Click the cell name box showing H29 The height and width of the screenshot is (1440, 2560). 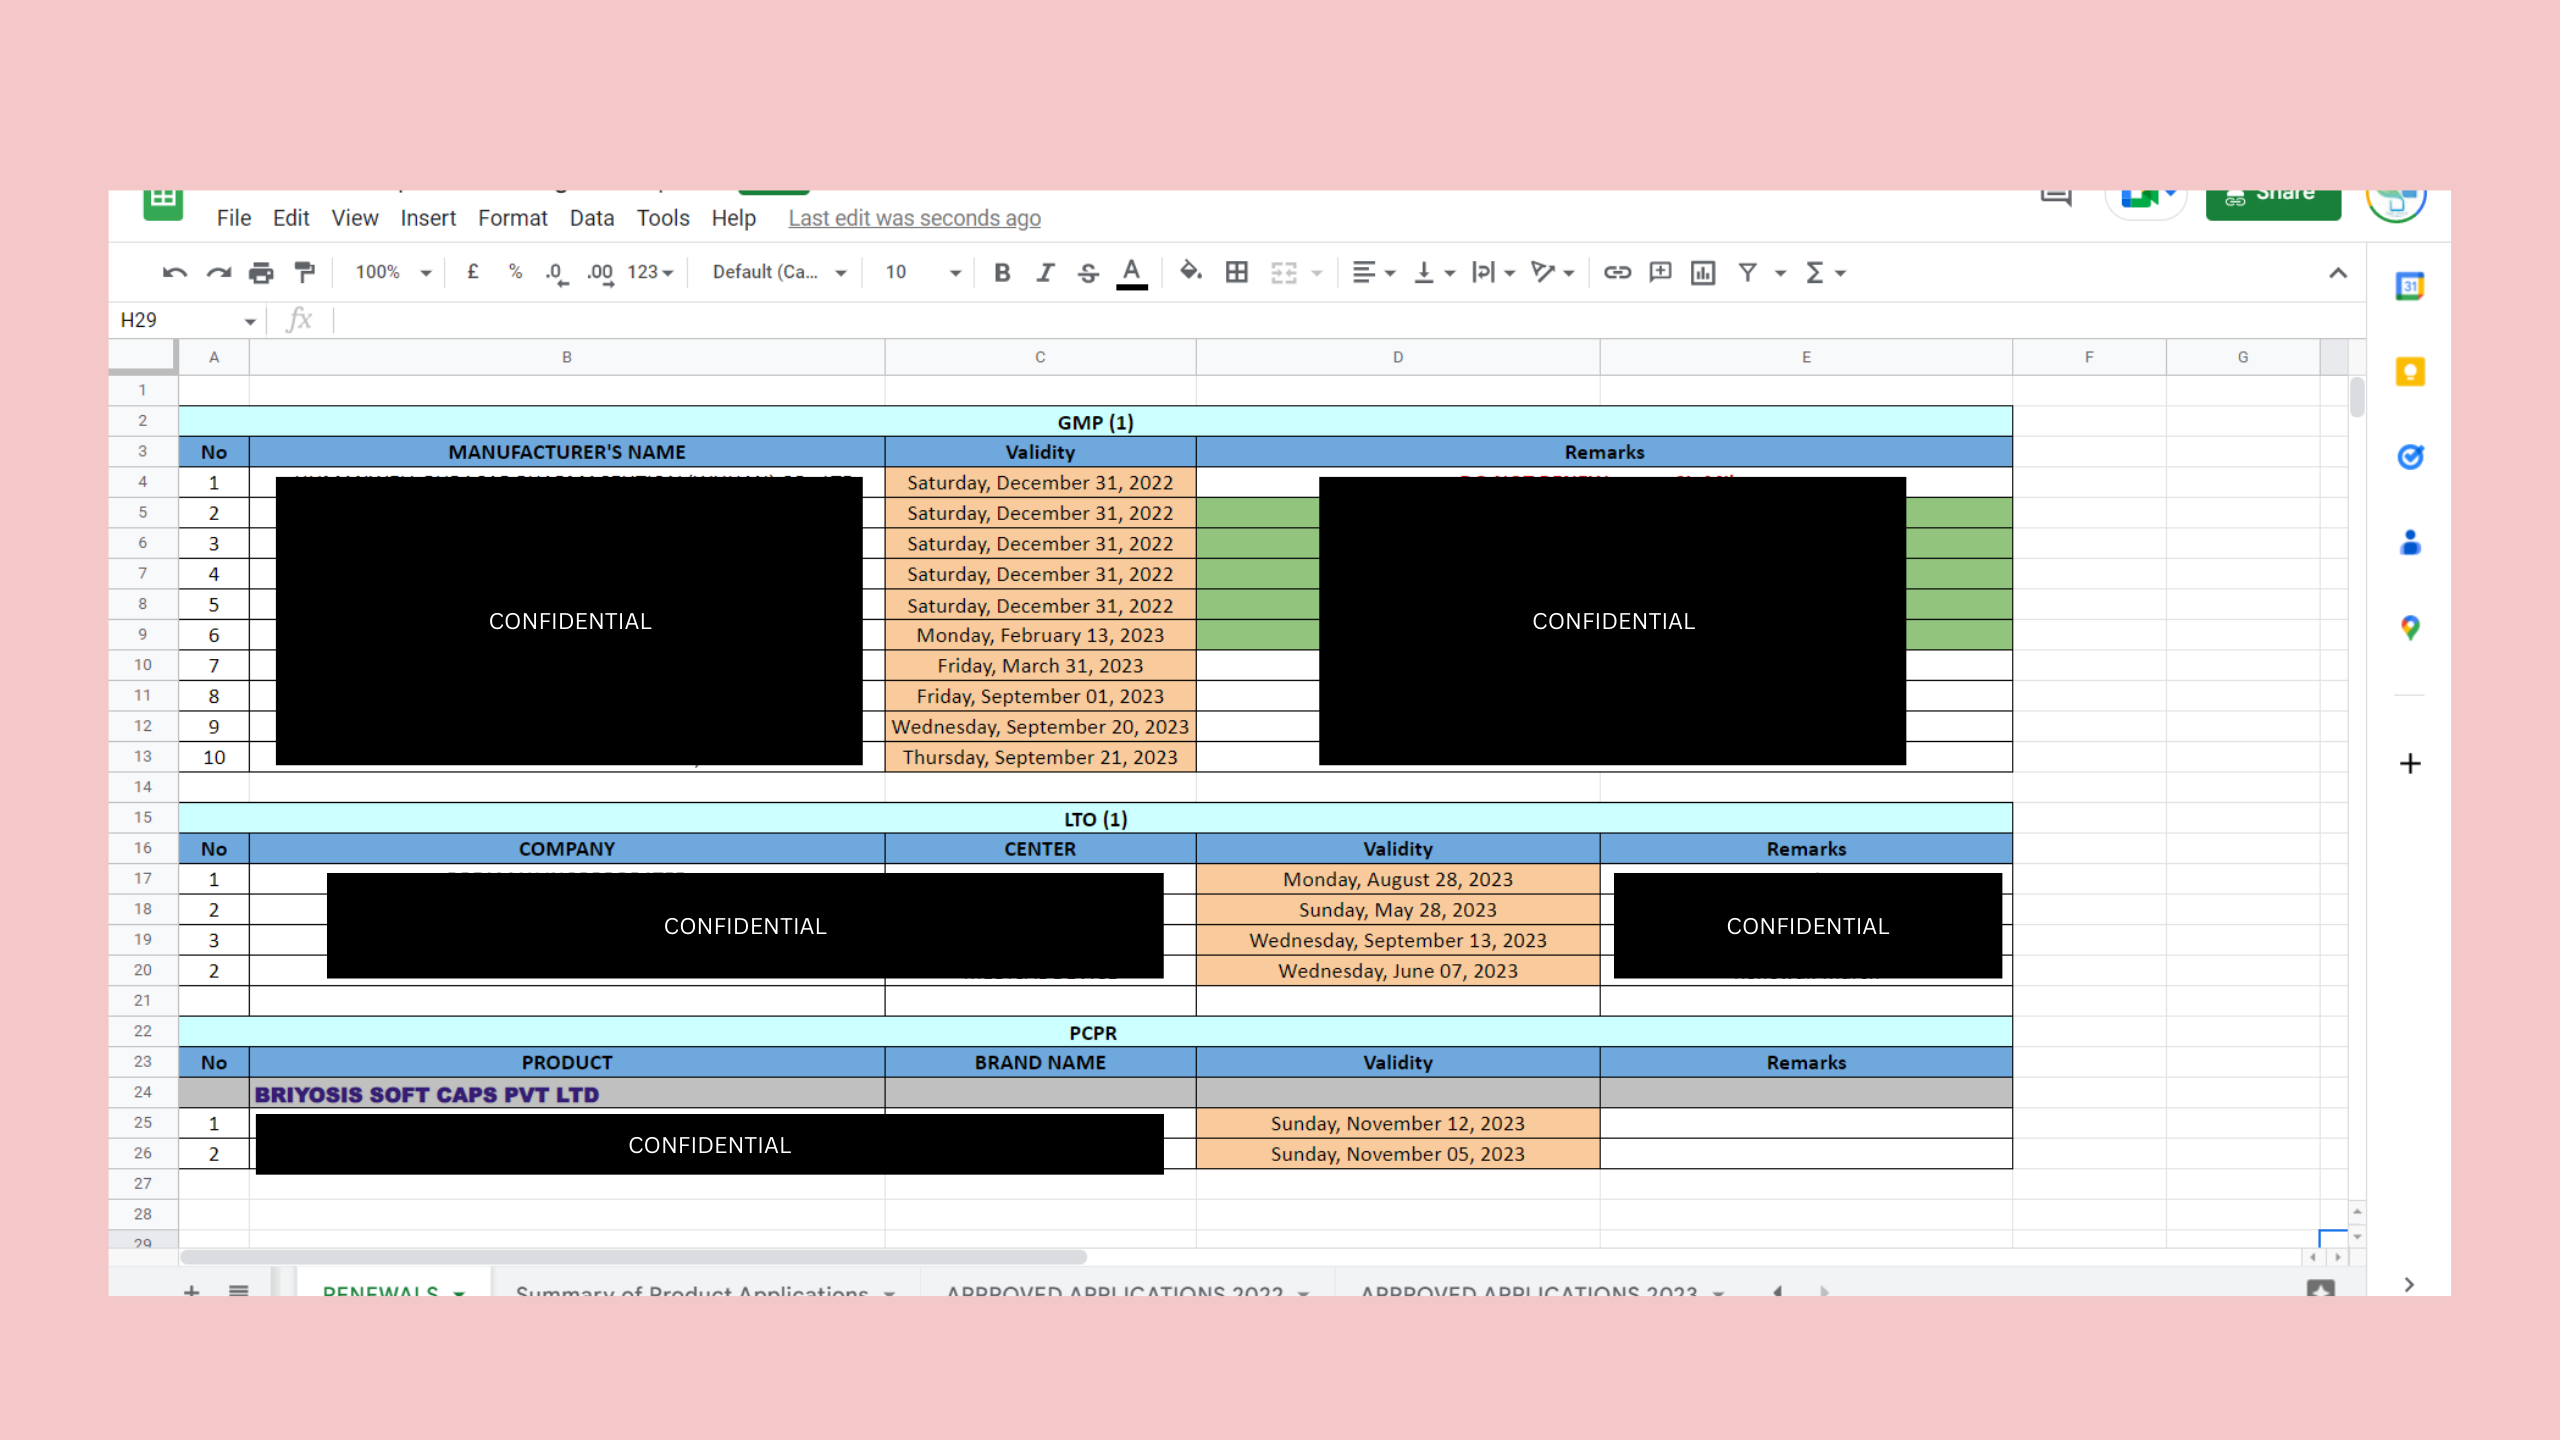pos(185,320)
